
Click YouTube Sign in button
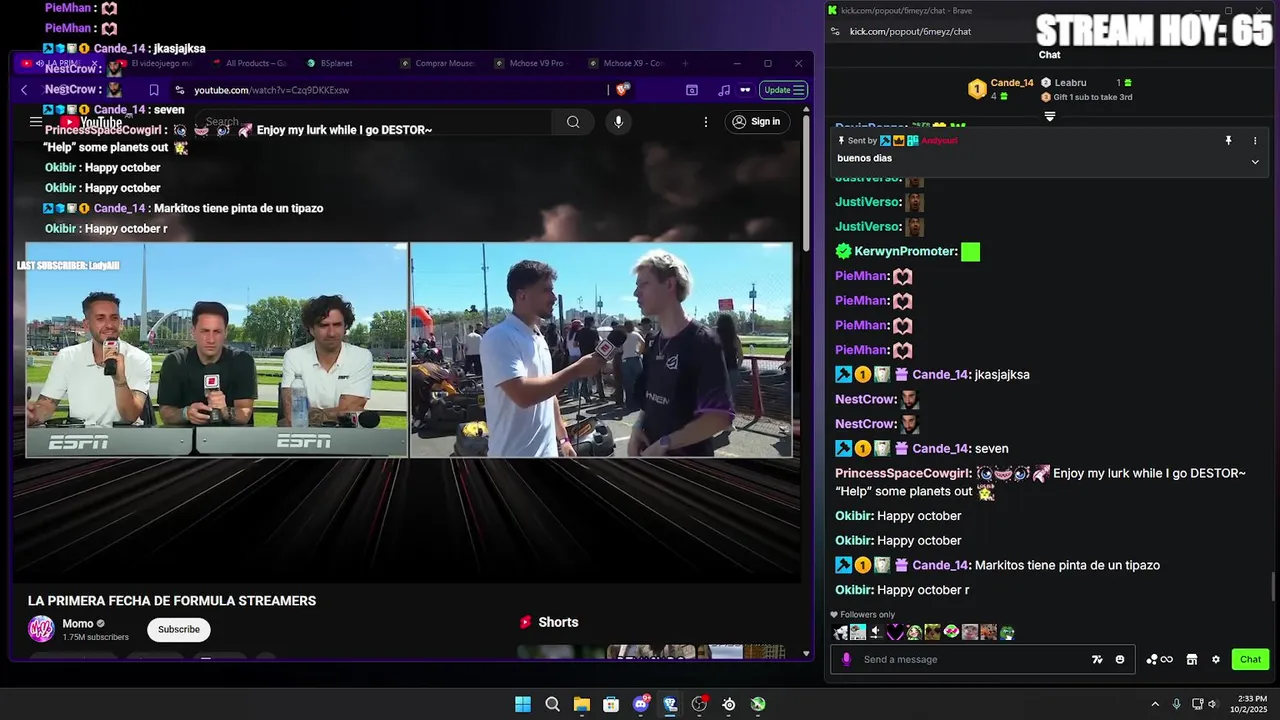coord(756,122)
